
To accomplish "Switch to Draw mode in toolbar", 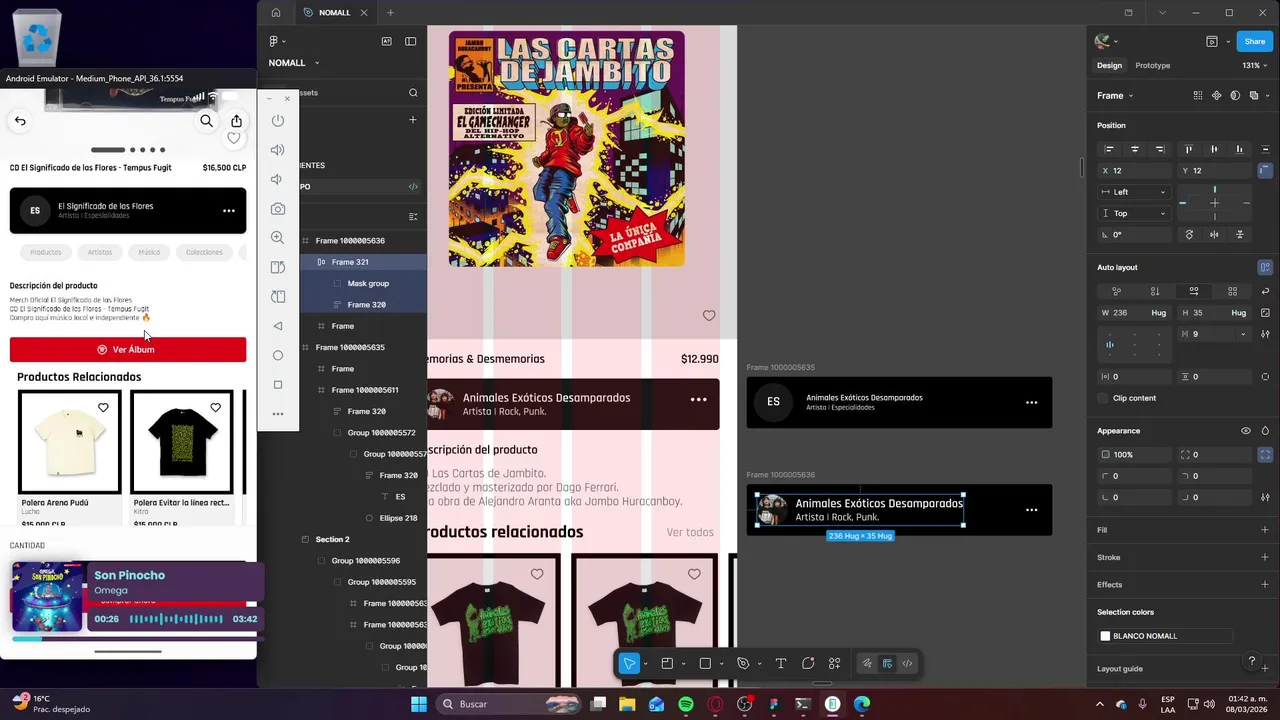I will 867,663.
